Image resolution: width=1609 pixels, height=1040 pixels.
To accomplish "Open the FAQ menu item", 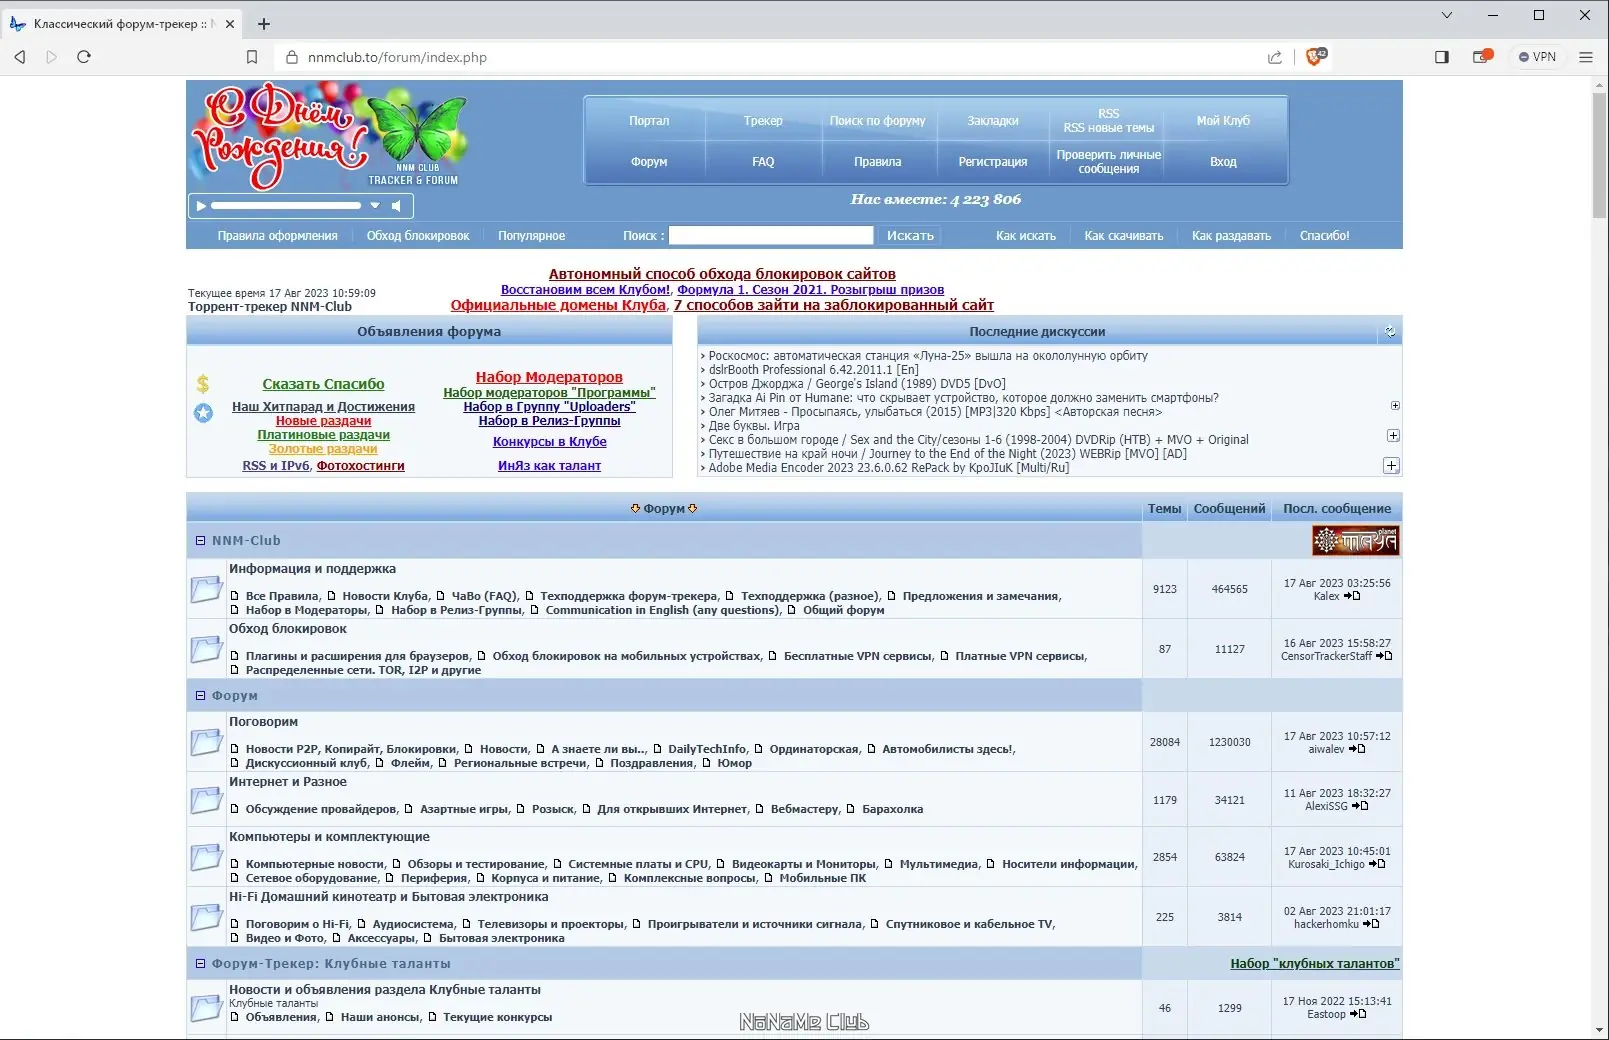I will tap(763, 162).
